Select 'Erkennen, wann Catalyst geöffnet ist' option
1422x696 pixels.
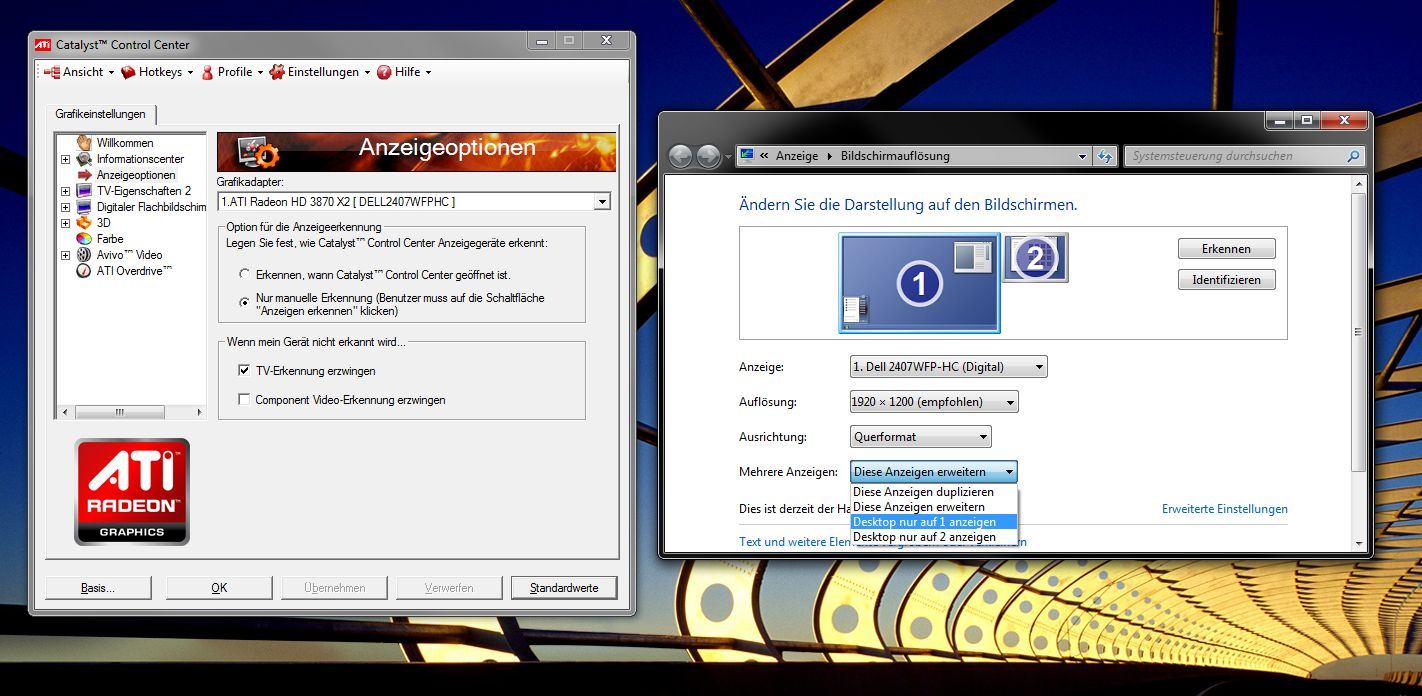pyautogui.click(x=245, y=274)
